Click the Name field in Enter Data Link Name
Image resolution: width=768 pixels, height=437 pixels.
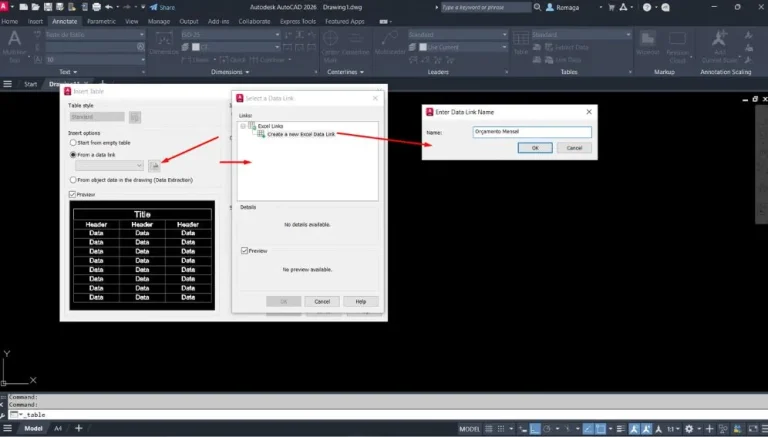532,132
